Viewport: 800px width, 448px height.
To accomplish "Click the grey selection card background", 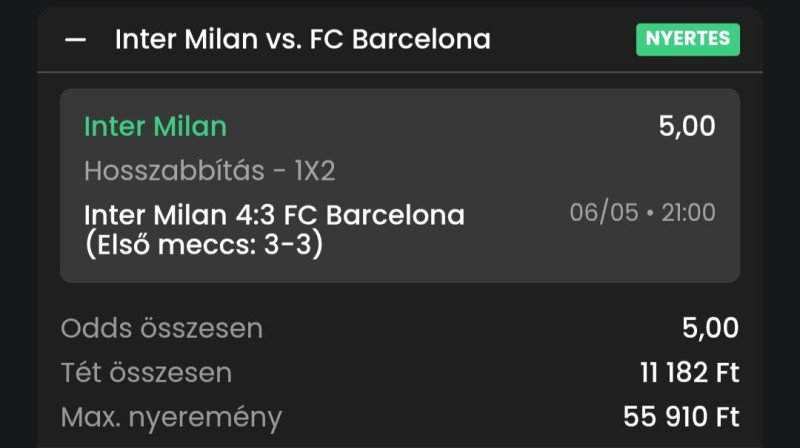I will (400, 186).
